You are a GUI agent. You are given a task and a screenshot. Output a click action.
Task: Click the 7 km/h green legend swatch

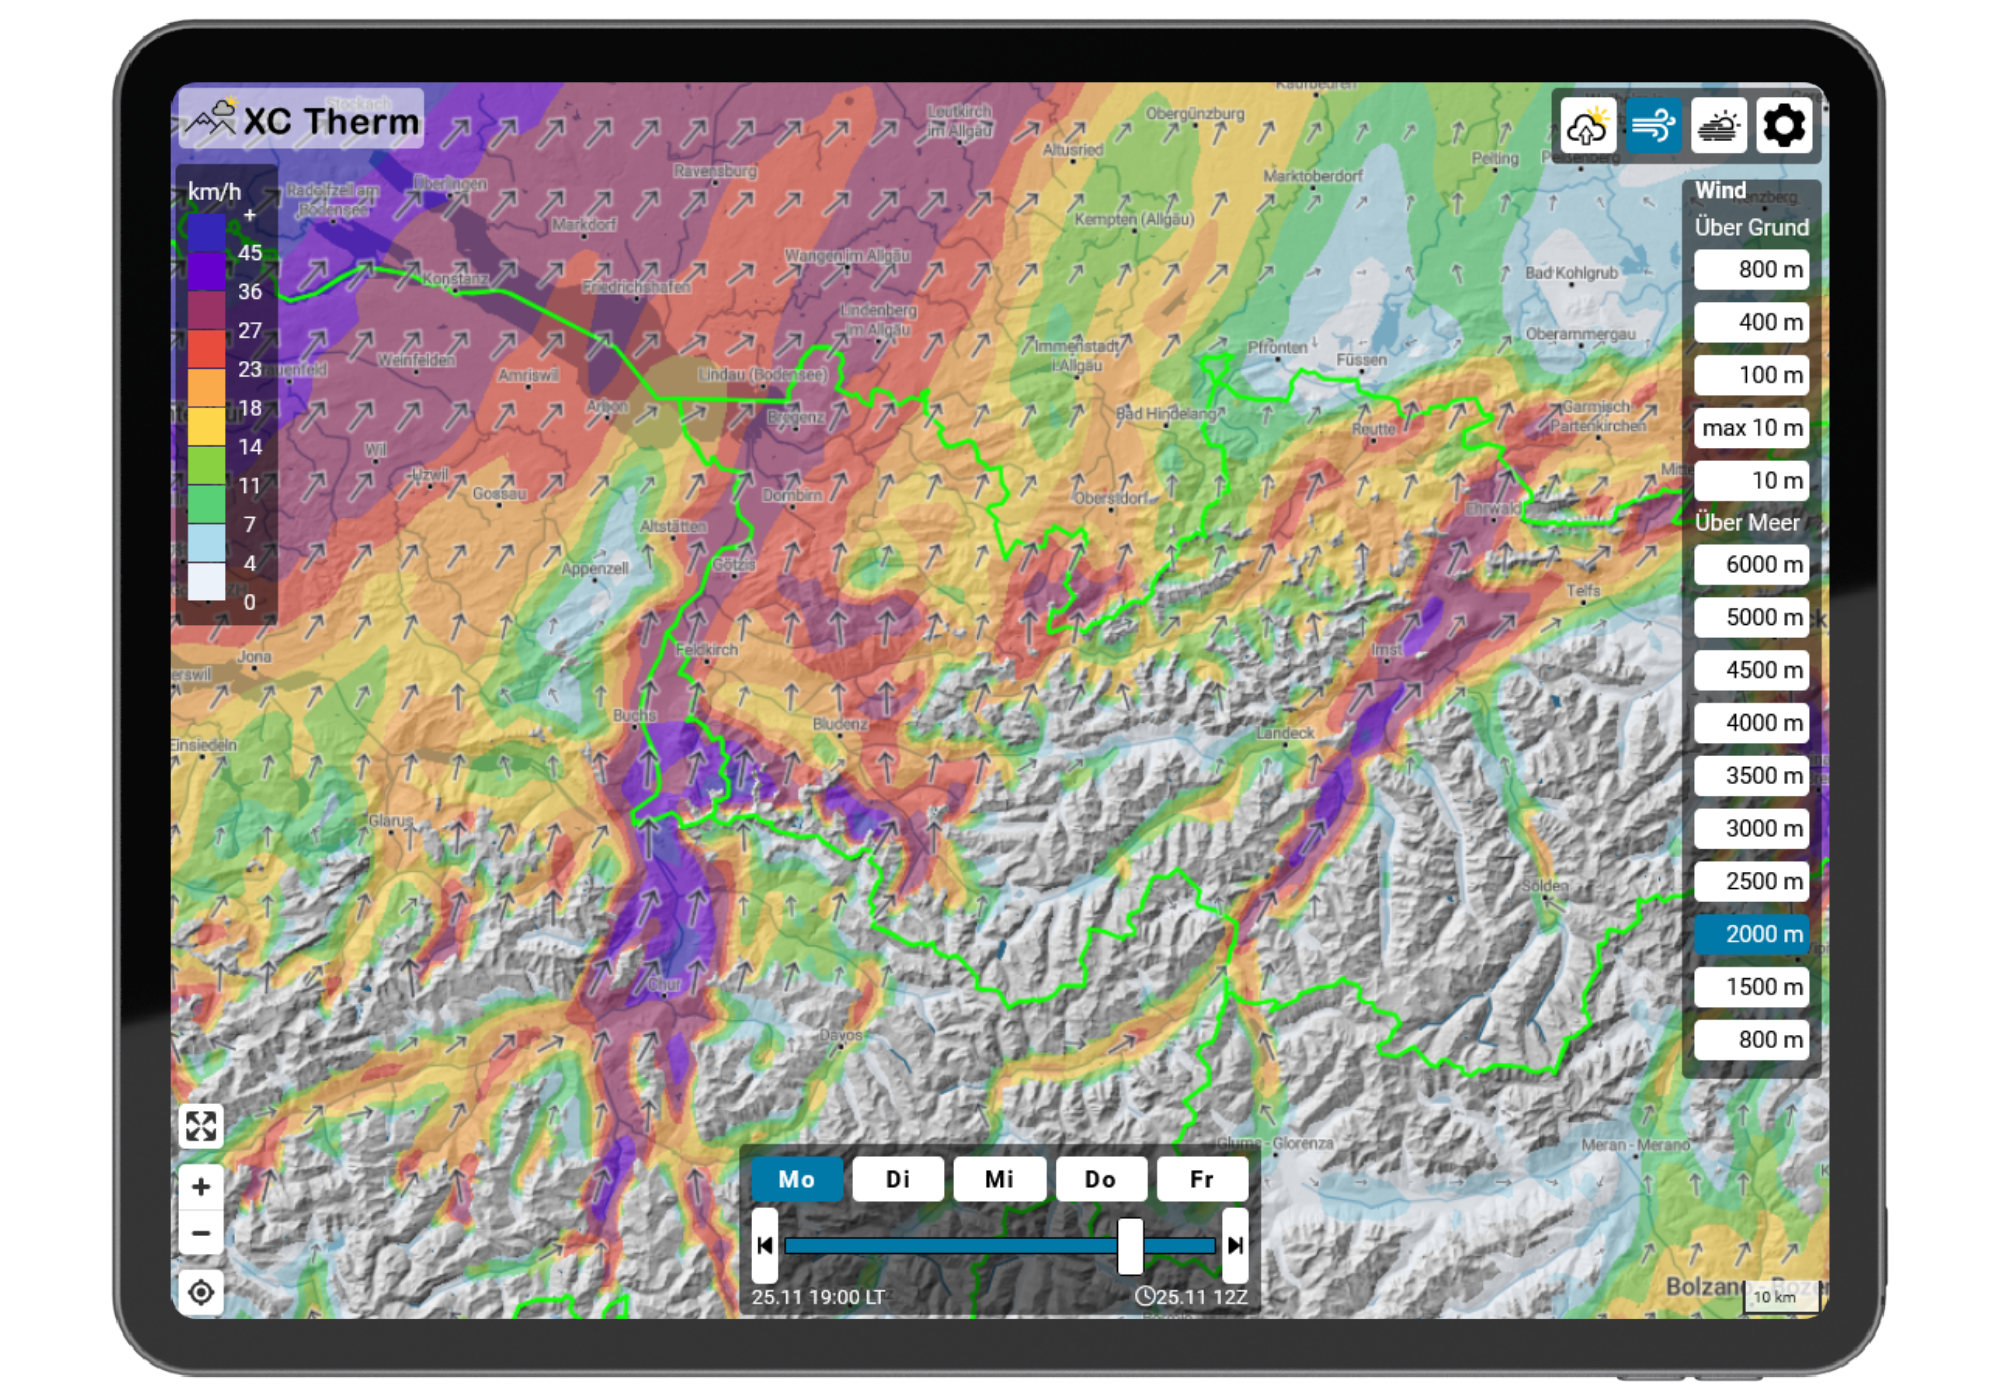[x=207, y=504]
